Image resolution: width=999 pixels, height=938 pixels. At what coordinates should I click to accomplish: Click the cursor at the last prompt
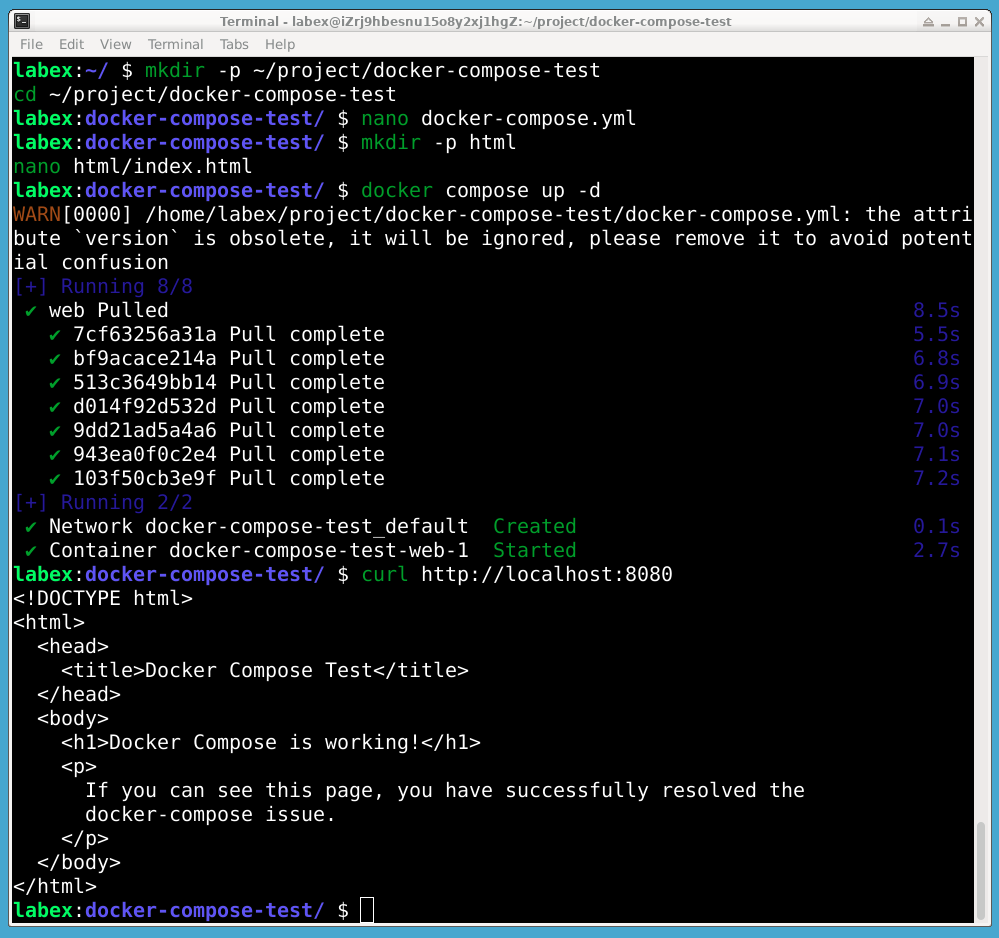(x=367, y=910)
